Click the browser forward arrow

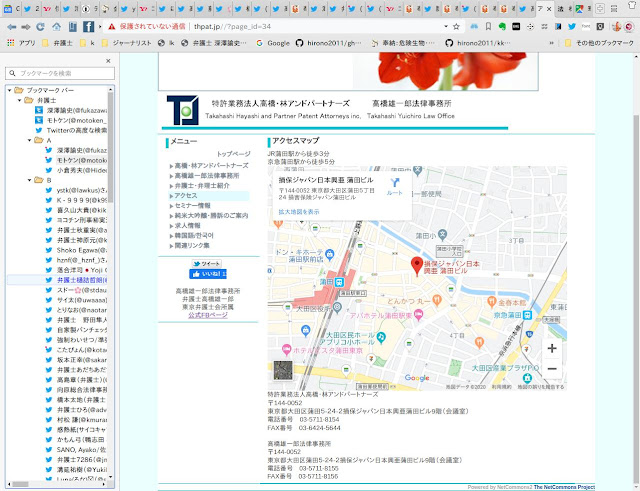(26, 27)
